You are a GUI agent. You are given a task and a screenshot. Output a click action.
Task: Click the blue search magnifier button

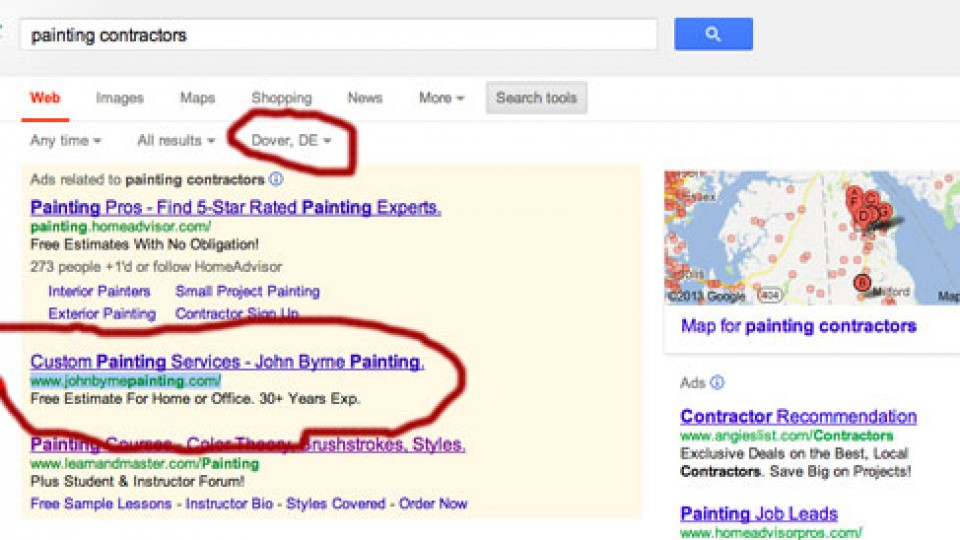pos(713,34)
